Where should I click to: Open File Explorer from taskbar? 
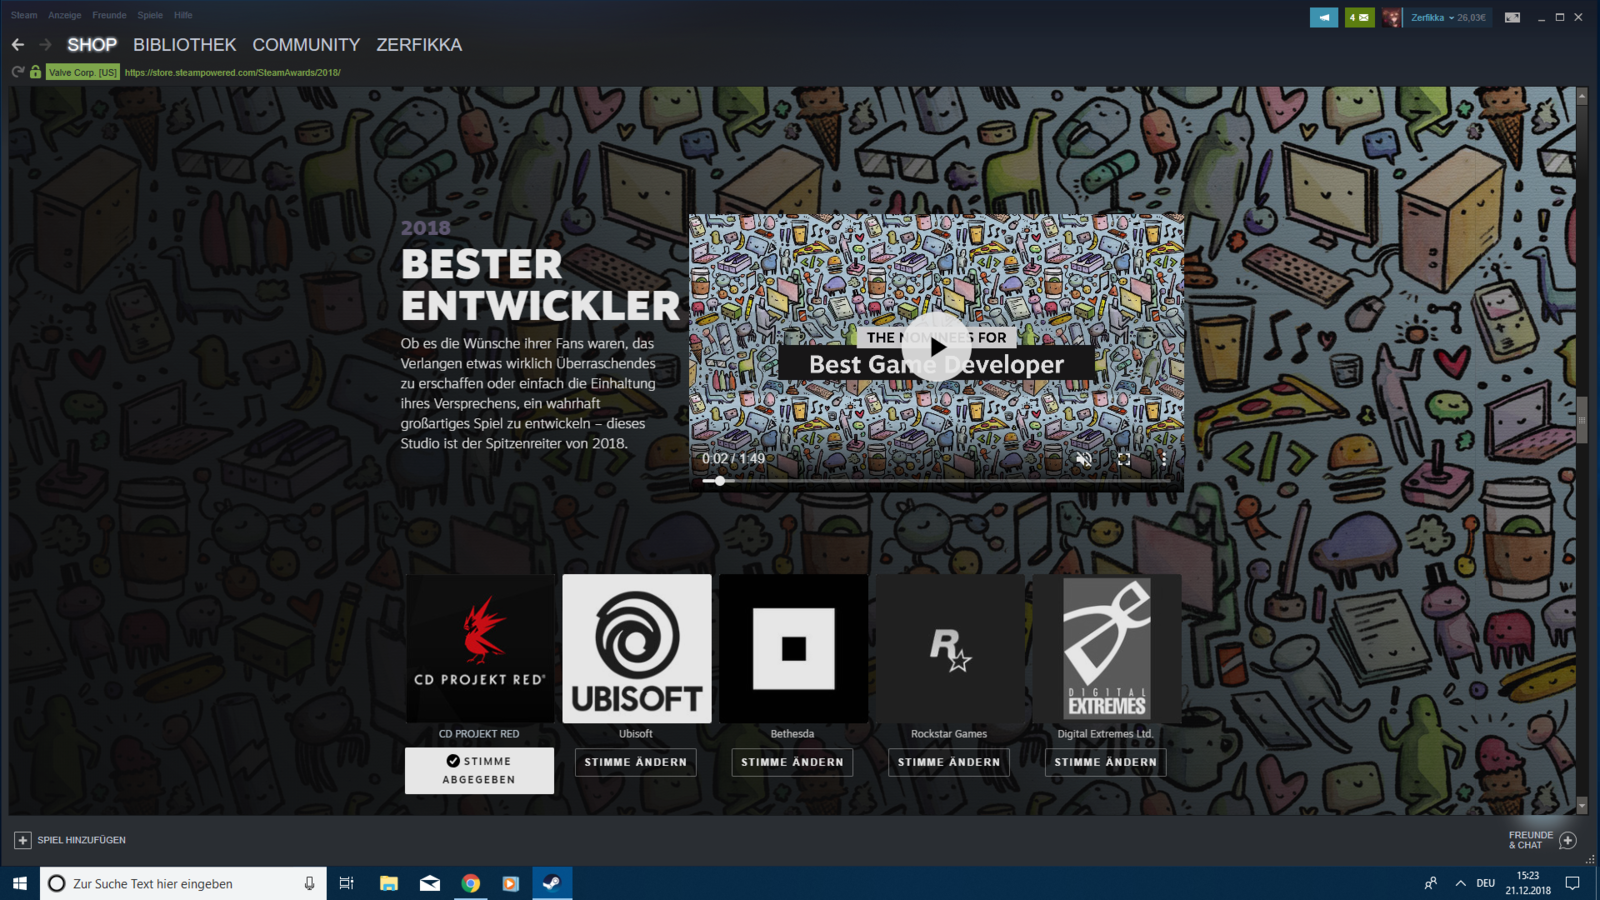tap(389, 883)
